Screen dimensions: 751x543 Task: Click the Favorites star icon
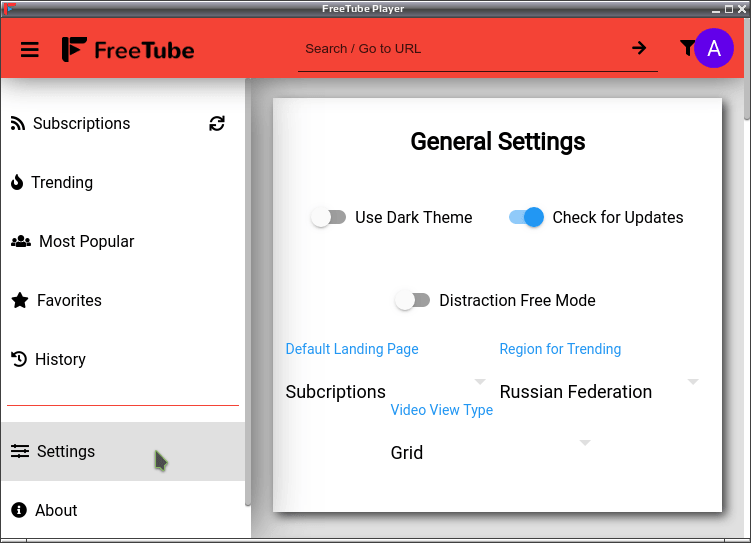[x=20, y=300]
